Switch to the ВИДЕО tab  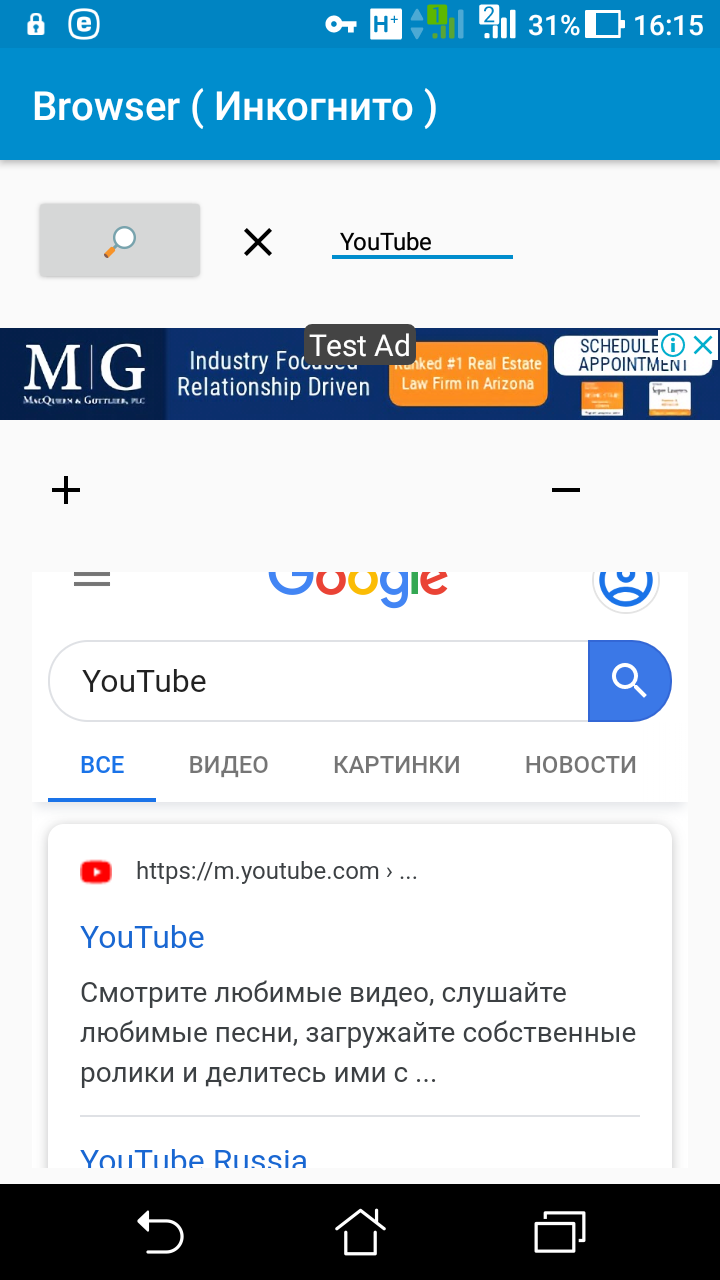[x=229, y=765]
